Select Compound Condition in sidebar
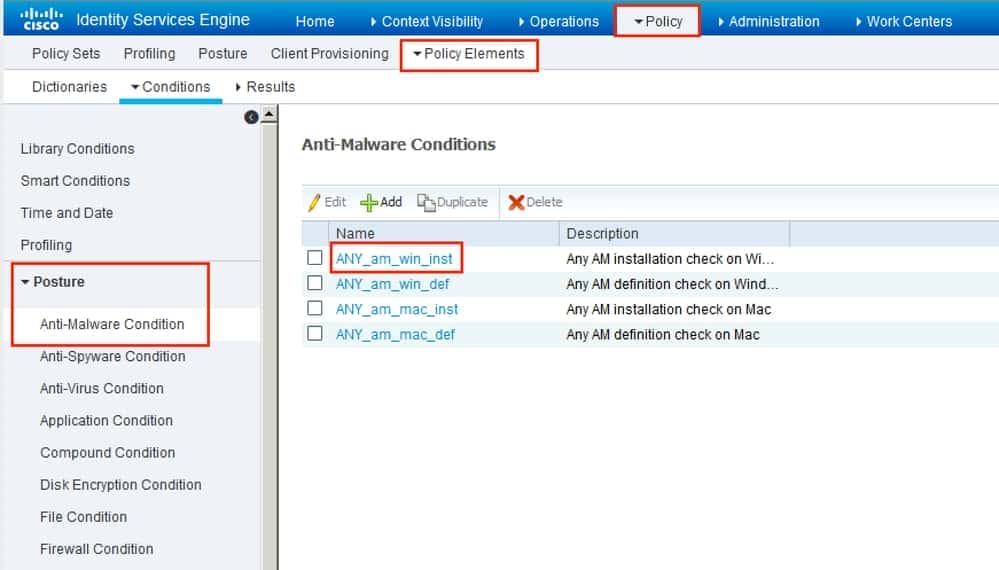The height and width of the screenshot is (570, 999). coord(108,453)
